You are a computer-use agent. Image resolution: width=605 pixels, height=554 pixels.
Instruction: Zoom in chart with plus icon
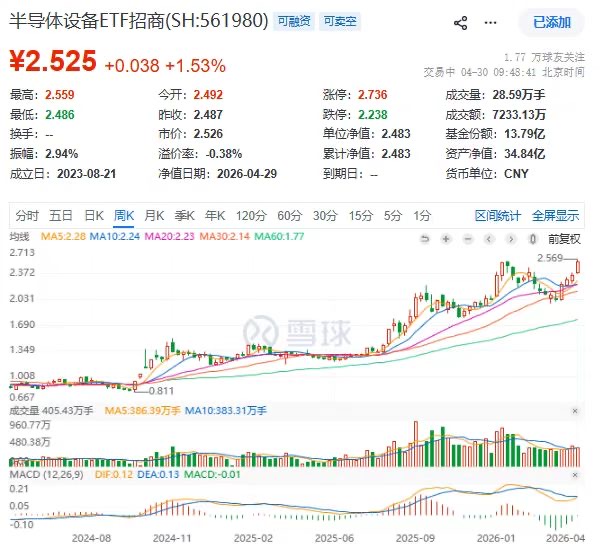[446, 239]
